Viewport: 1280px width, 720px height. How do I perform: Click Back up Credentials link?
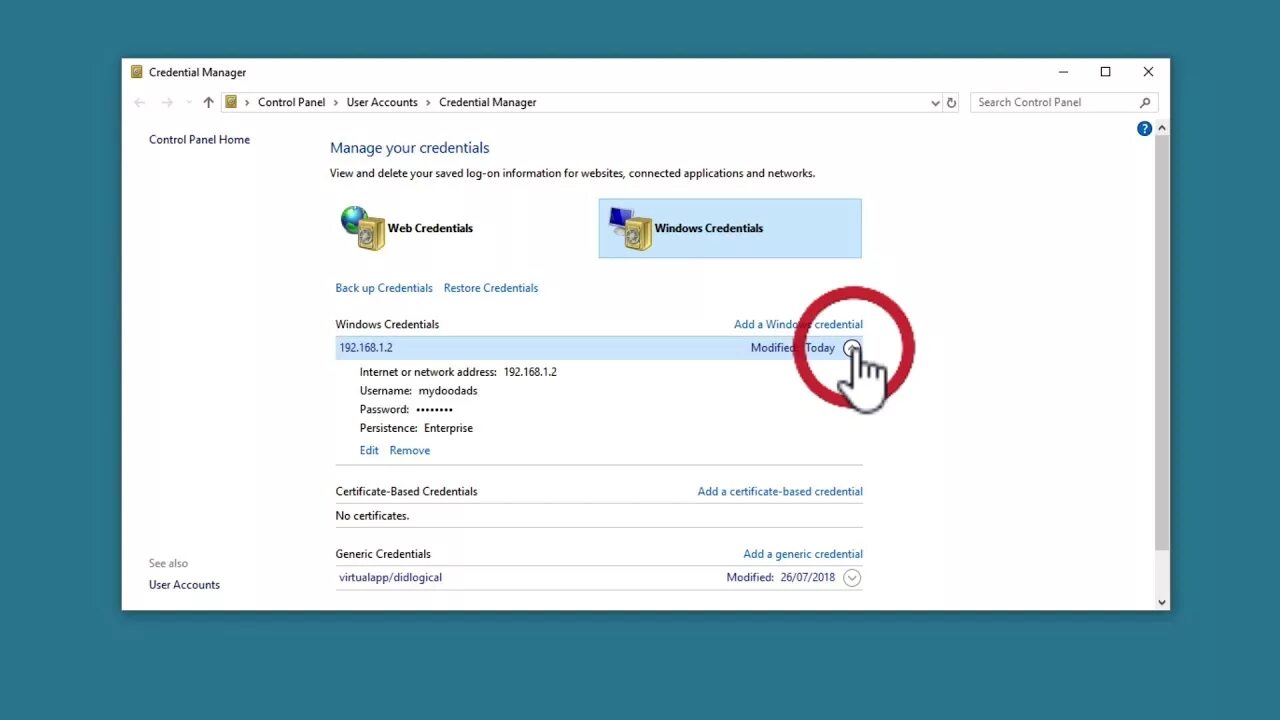pyautogui.click(x=384, y=288)
